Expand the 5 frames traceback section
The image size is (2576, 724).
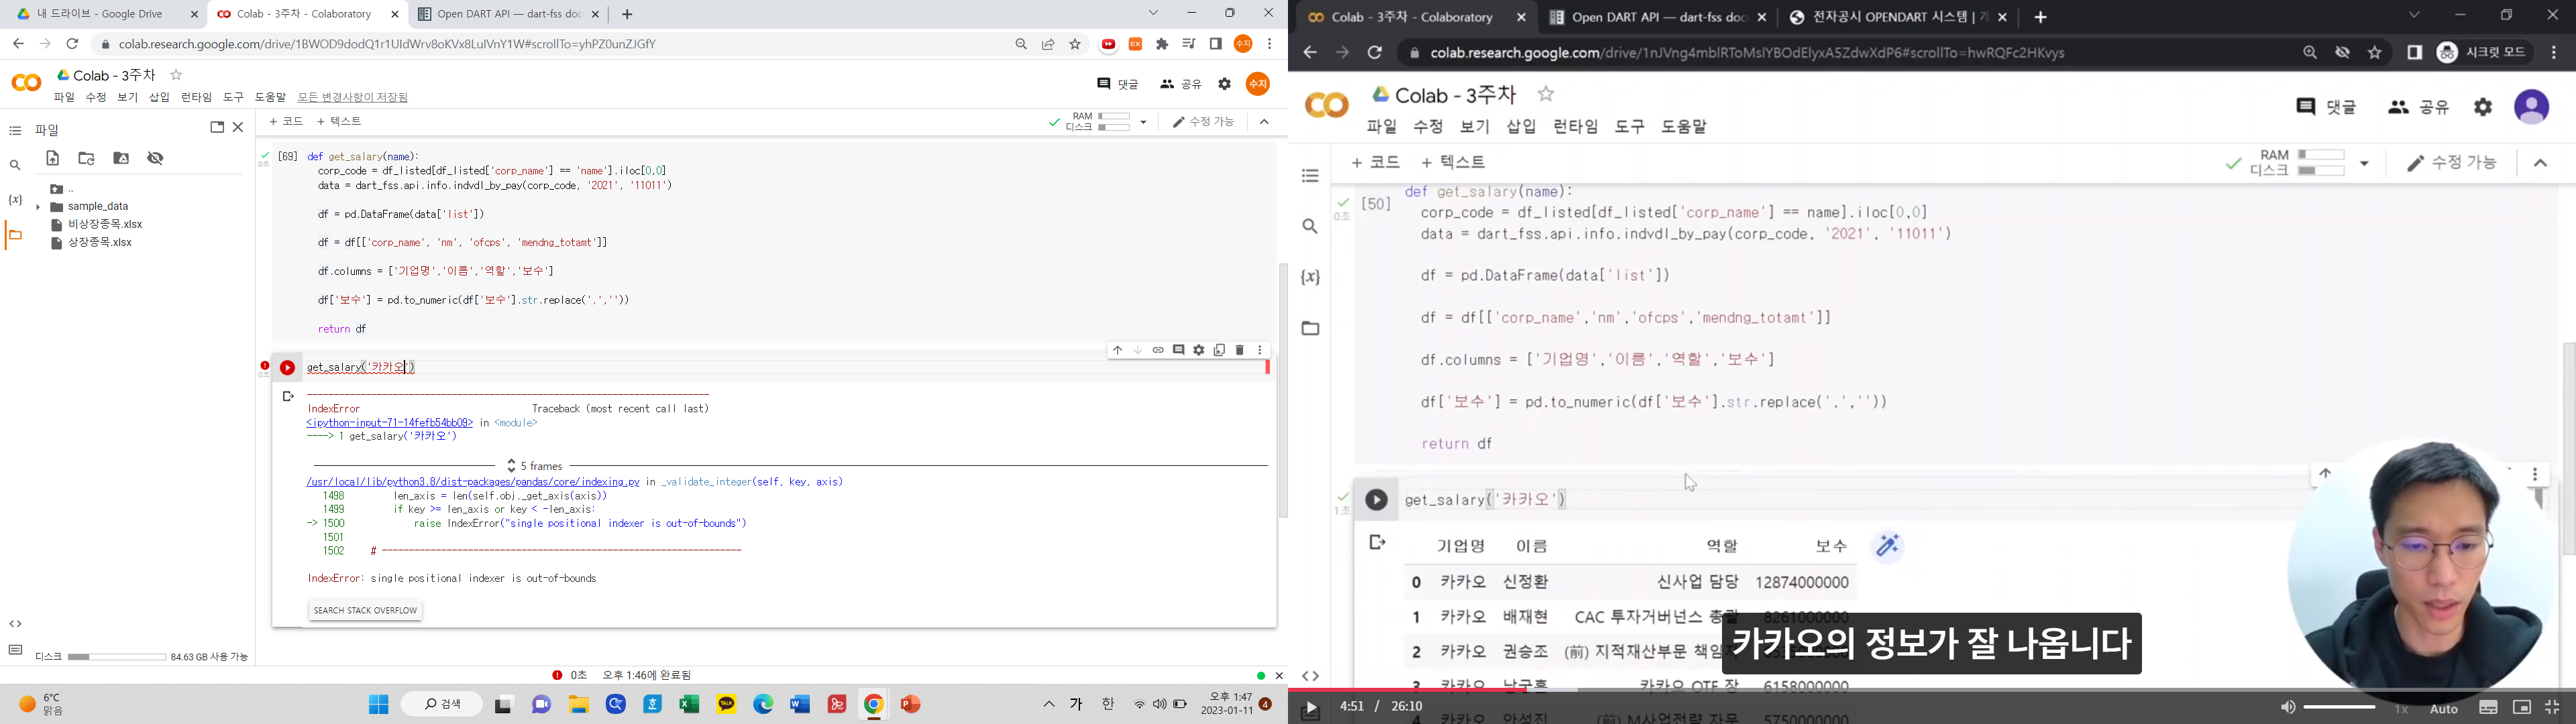pyautogui.click(x=536, y=466)
